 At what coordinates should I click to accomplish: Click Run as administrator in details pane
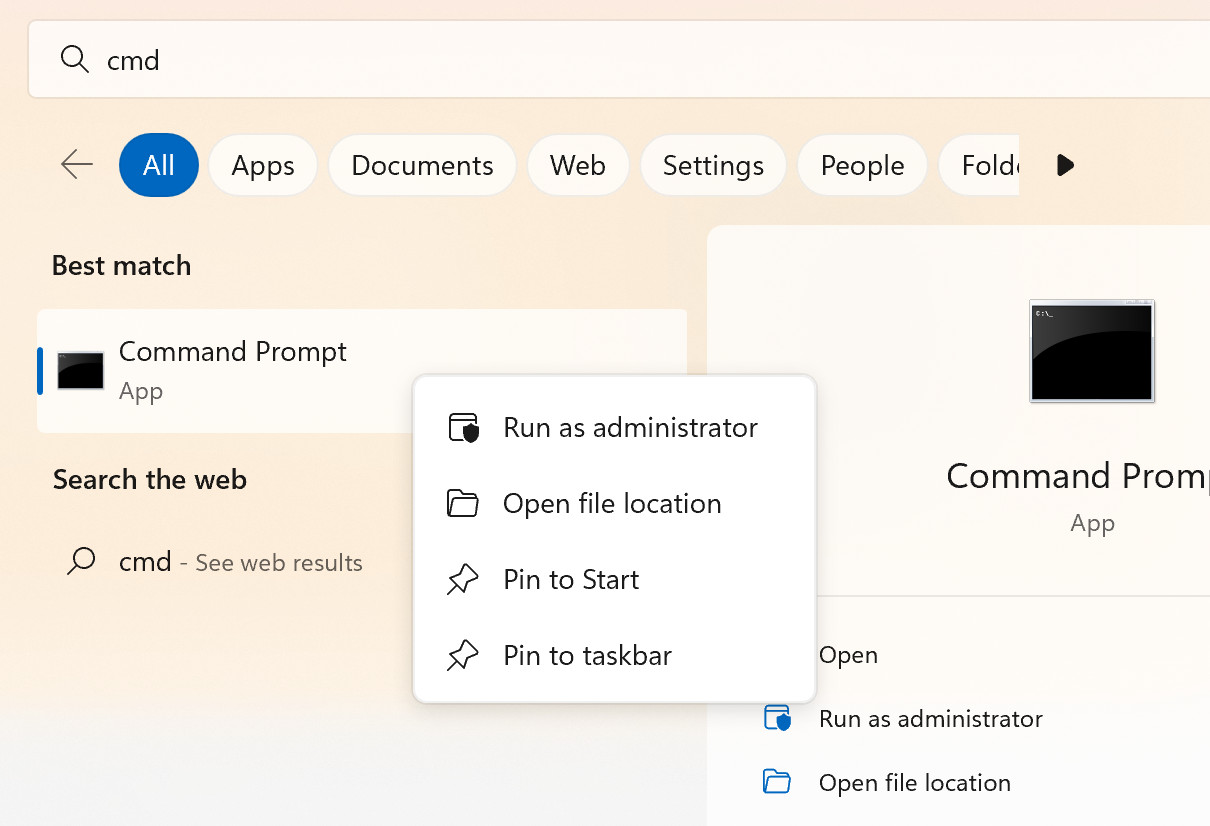[x=930, y=719]
